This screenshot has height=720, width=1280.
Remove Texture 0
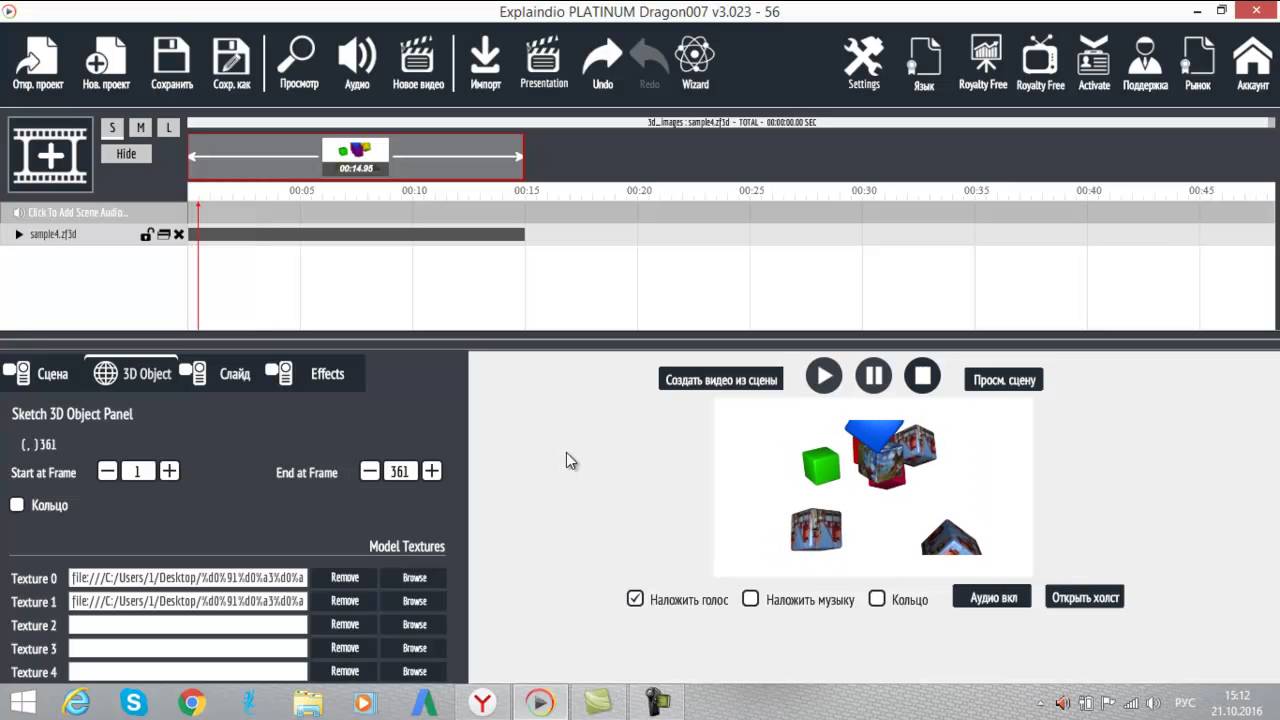coord(345,578)
